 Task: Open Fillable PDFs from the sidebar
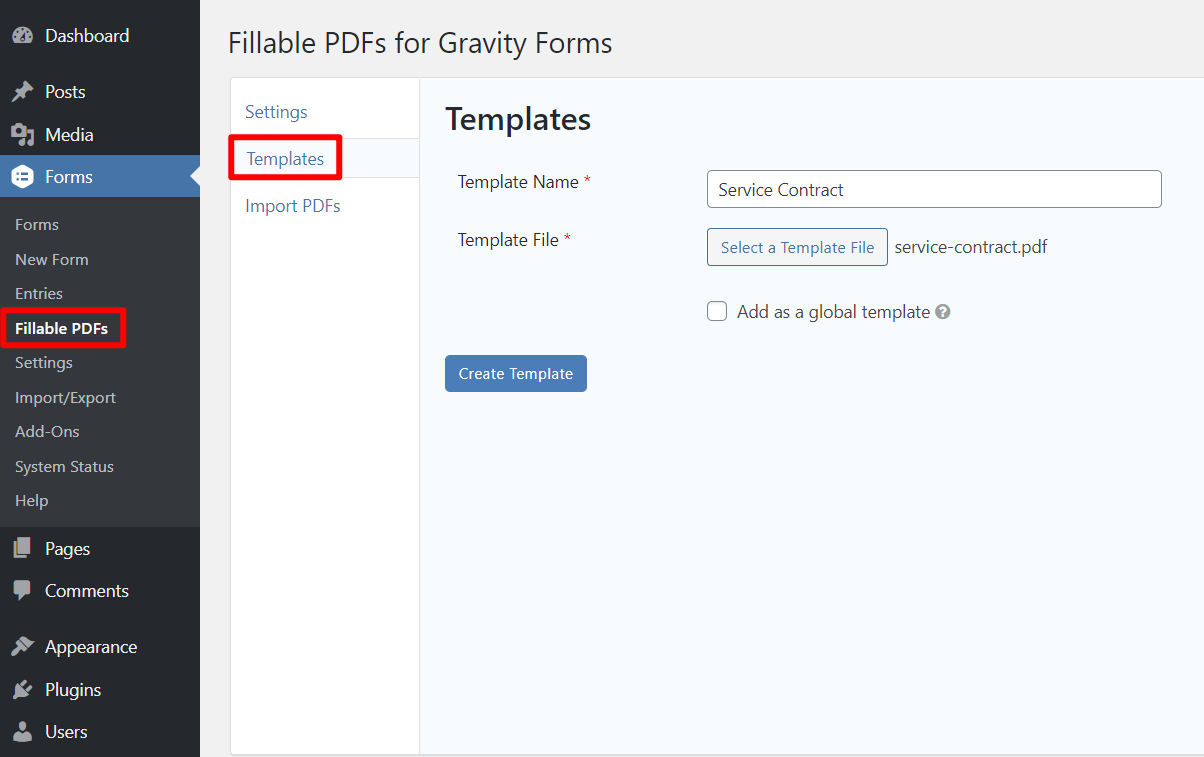click(x=61, y=327)
